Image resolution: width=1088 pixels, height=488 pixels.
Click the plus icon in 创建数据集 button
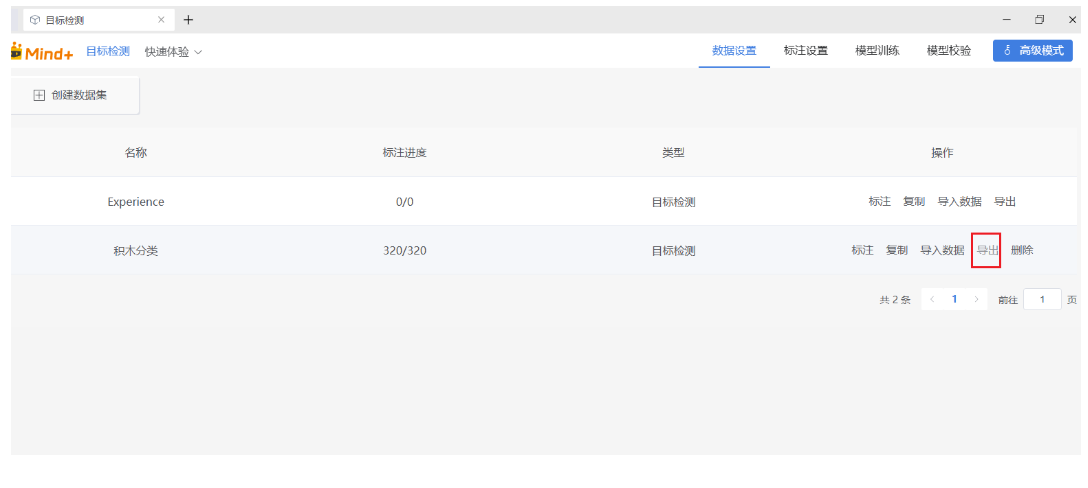coord(39,95)
